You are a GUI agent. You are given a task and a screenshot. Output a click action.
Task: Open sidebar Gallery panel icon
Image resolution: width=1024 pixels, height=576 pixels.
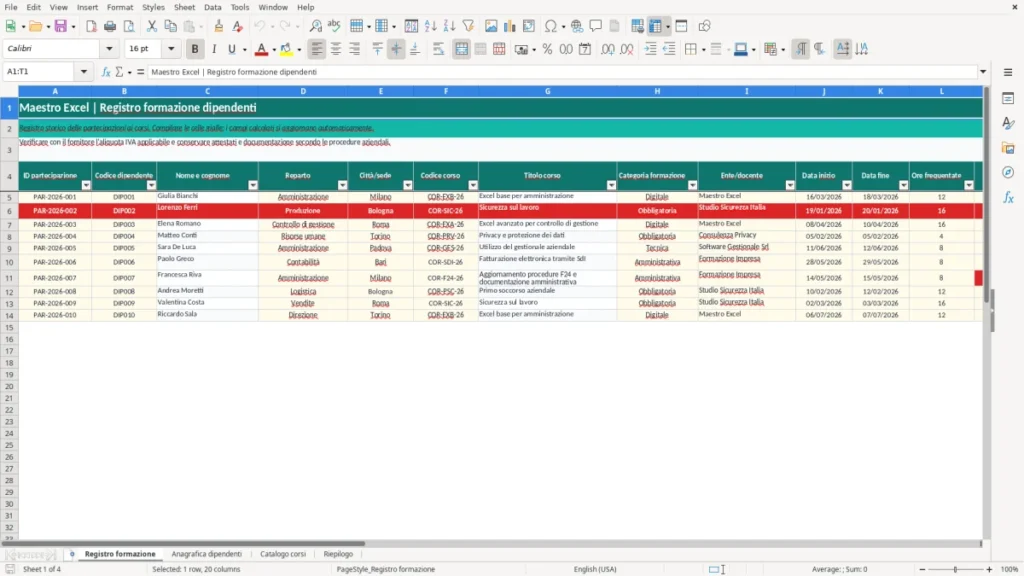(x=1008, y=148)
